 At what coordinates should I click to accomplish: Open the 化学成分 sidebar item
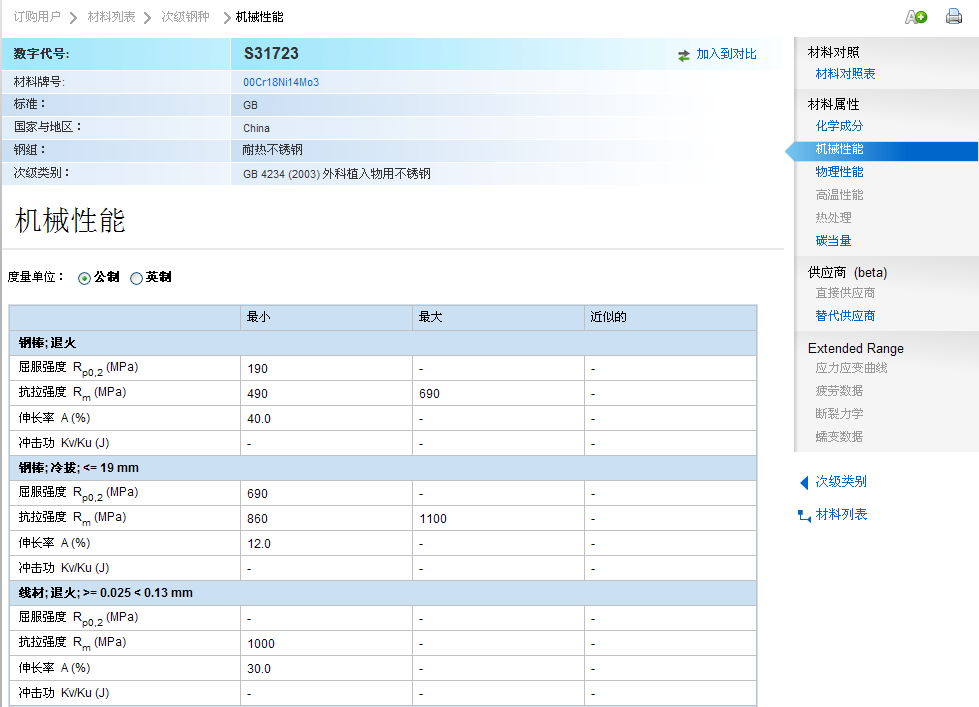tap(839, 126)
